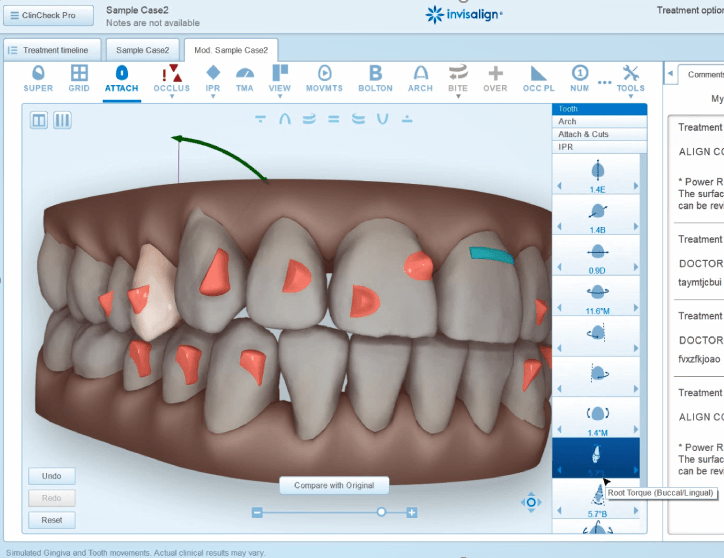The height and width of the screenshot is (558, 724).
Task: Zoom in with the plus button
Action: [x=412, y=512]
